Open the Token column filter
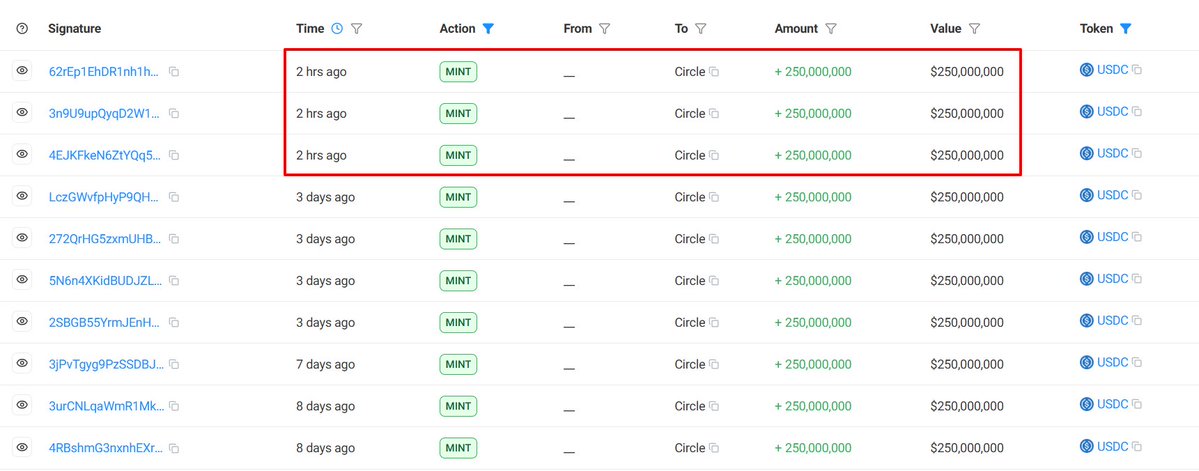This screenshot has height=471, width=1199. [x=1125, y=29]
